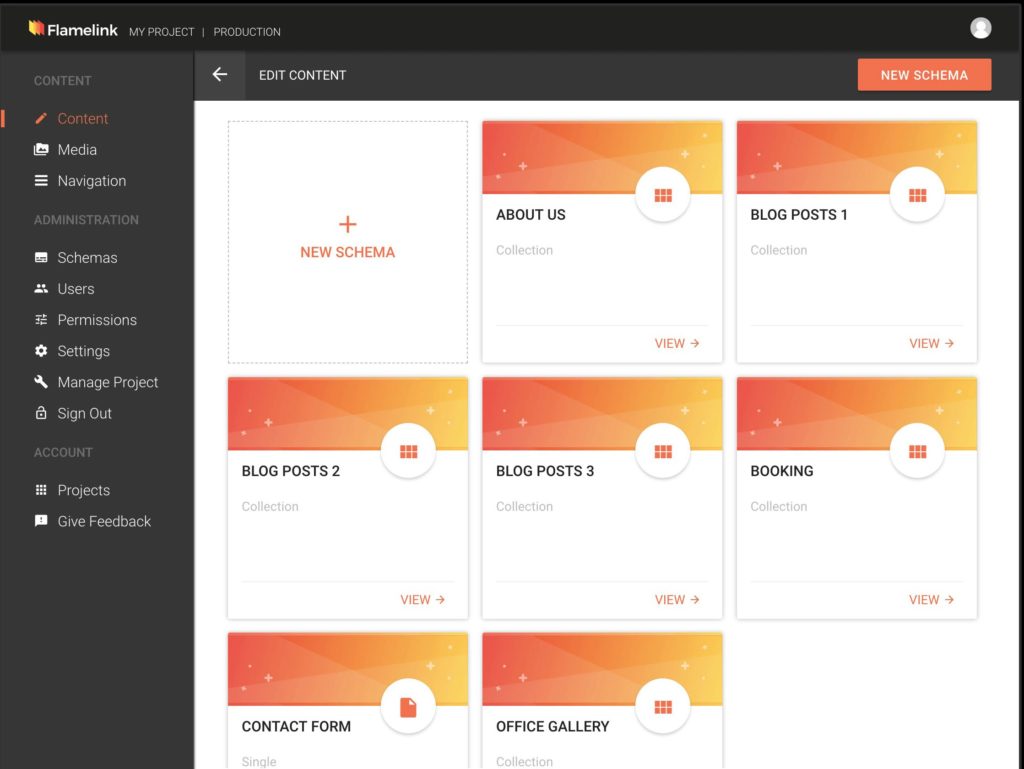This screenshot has height=769, width=1024.
Task: Click the EDIT CONTENT page heading
Action: 302,75
